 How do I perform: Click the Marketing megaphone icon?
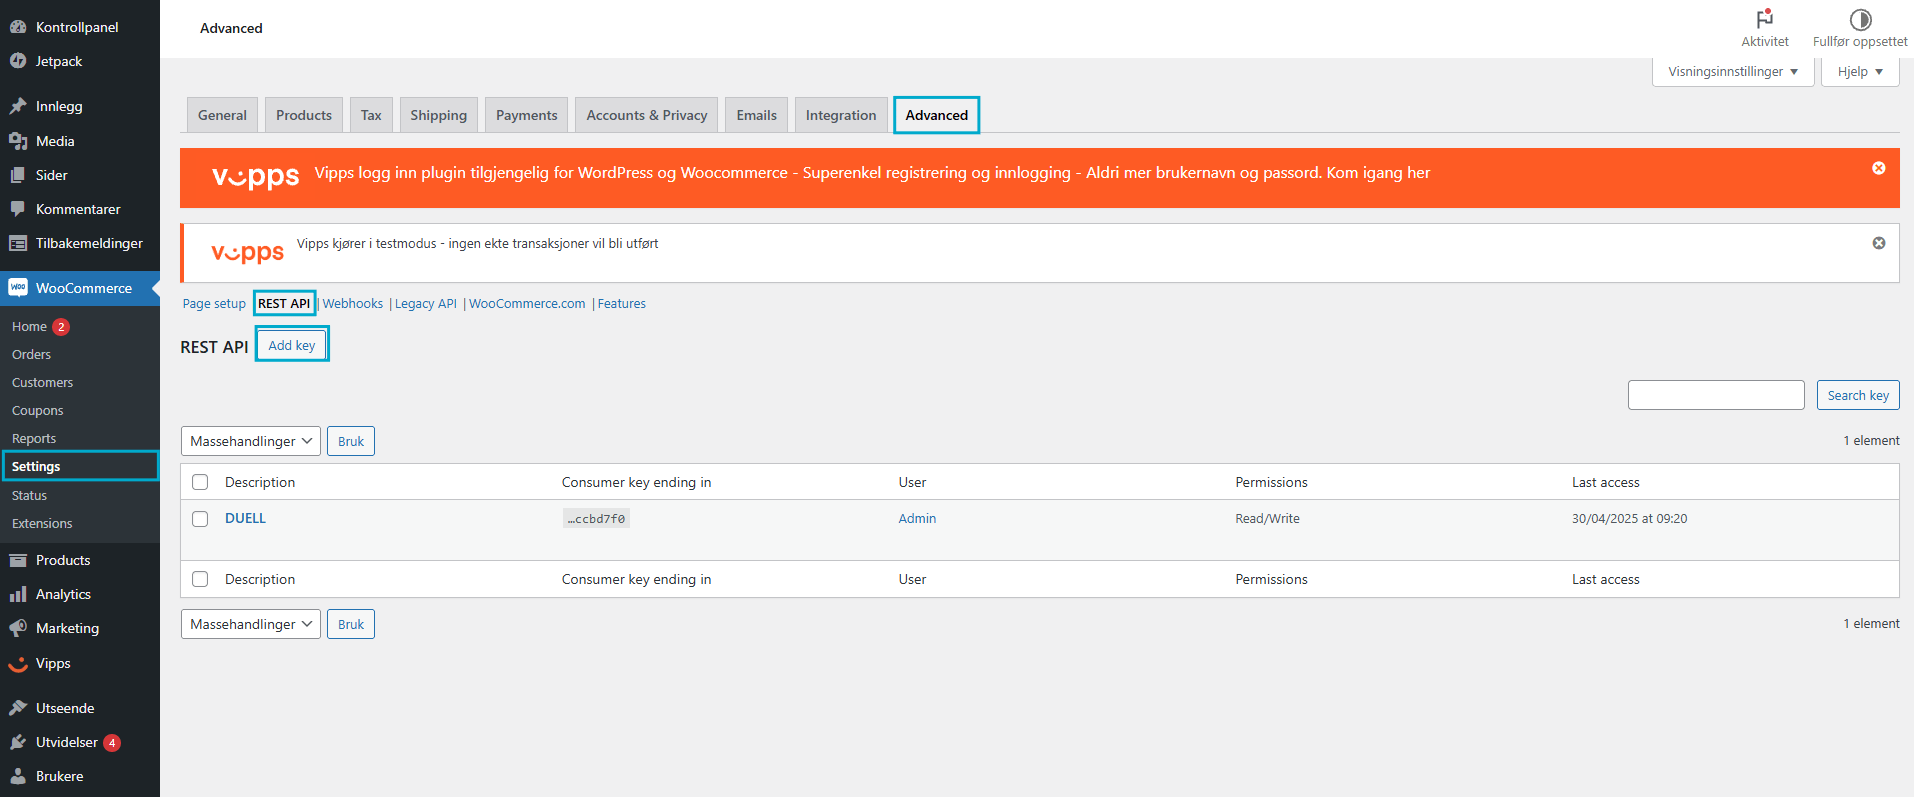click(x=18, y=628)
